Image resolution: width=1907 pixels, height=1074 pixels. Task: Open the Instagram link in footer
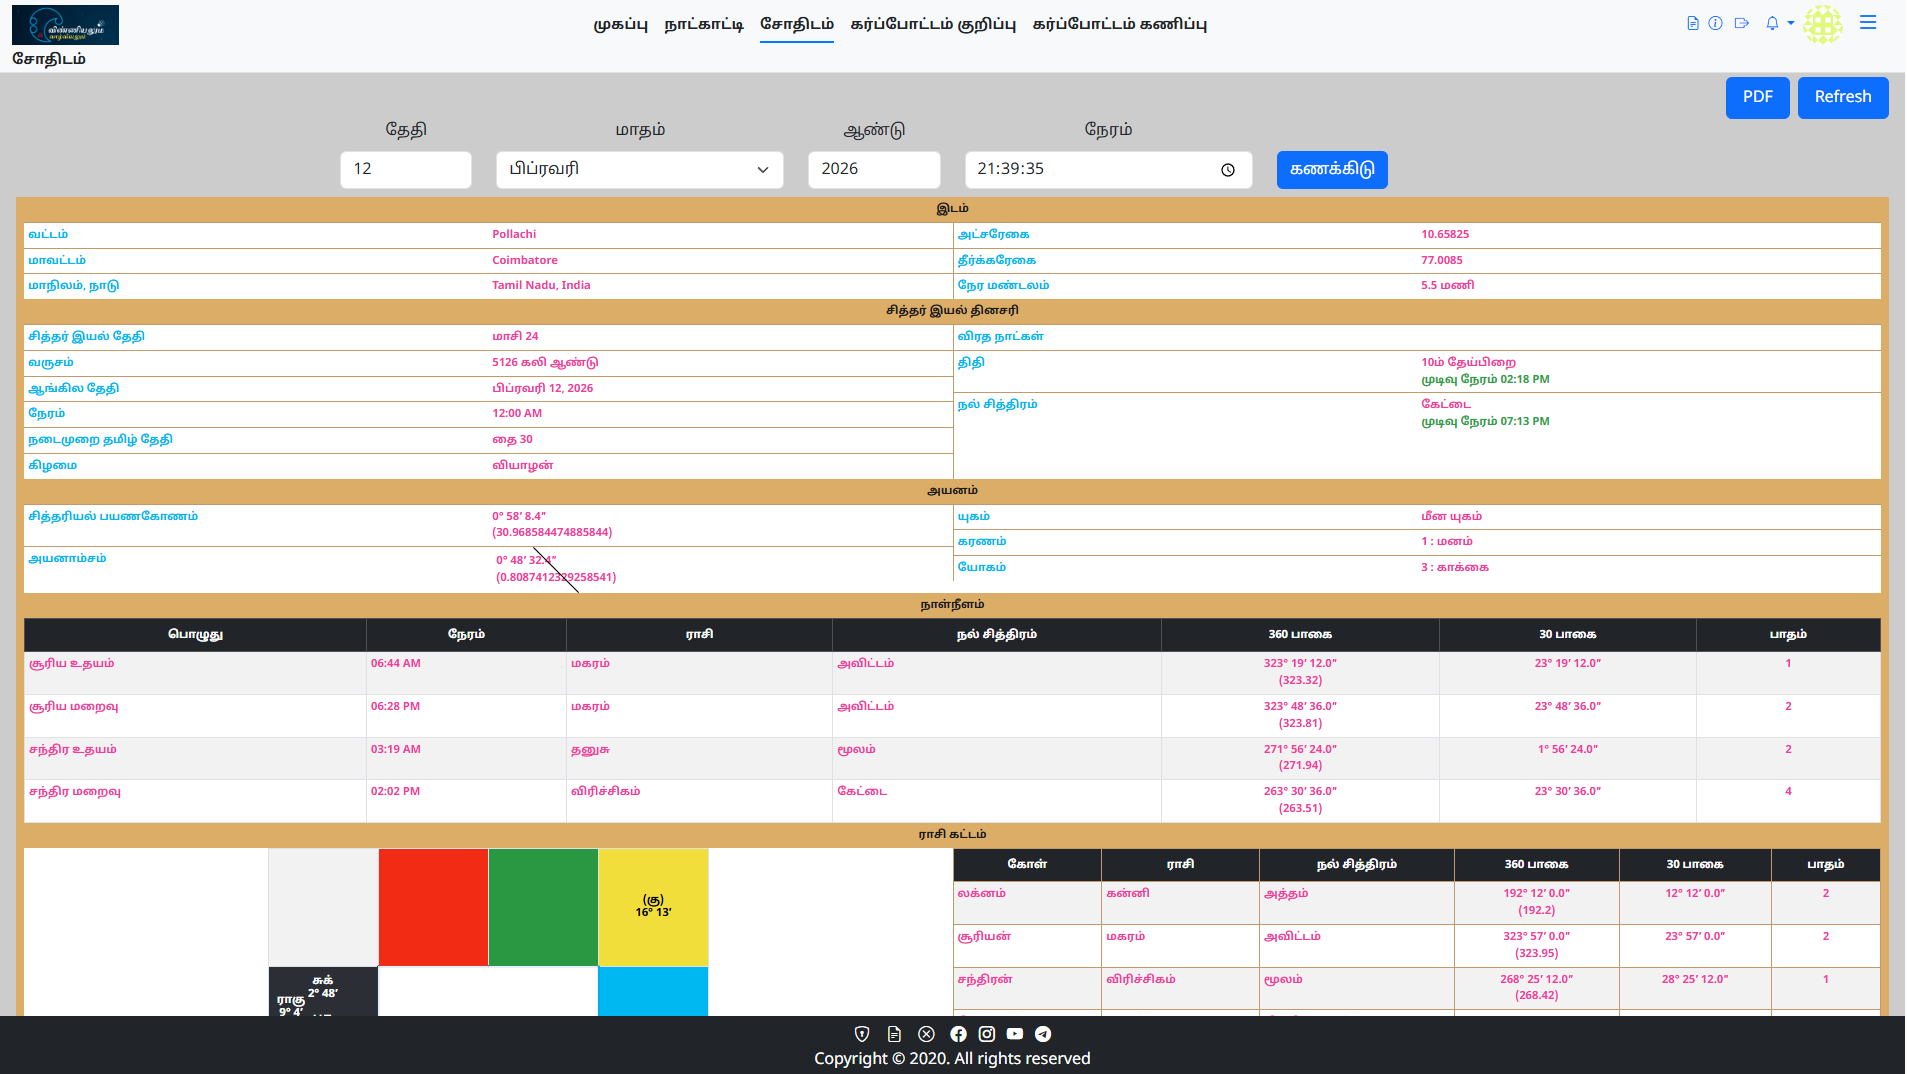tap(986, 1034)
